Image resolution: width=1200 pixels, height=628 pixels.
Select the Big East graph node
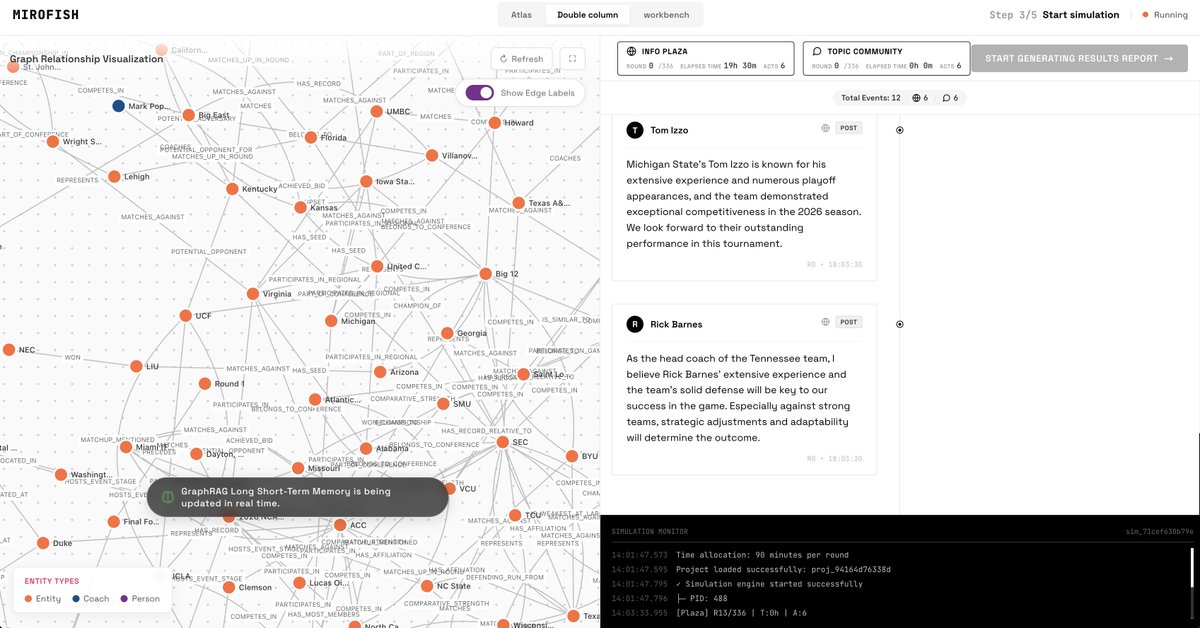188,115
